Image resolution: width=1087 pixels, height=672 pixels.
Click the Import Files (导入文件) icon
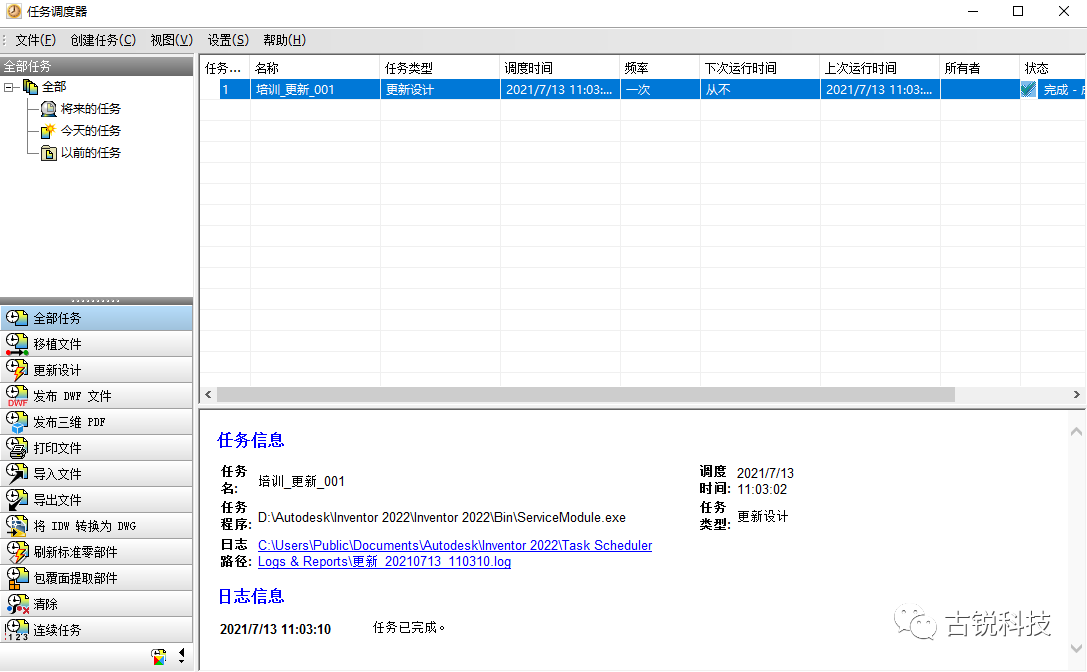[17, 474]
